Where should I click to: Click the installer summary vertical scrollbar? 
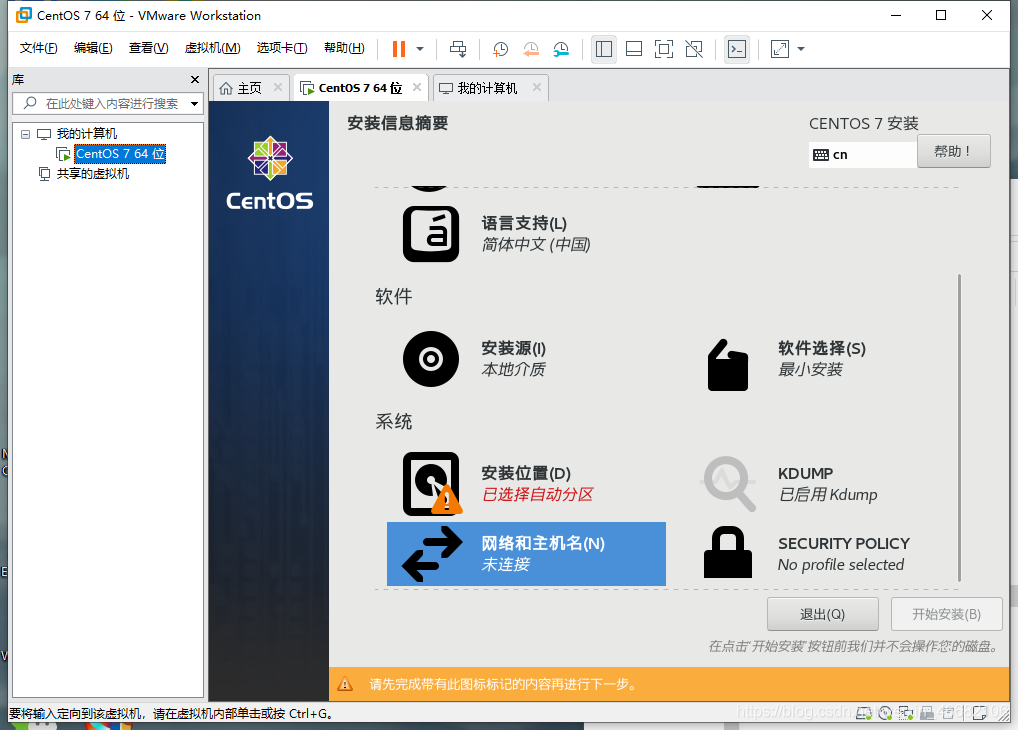click(959, 427)
